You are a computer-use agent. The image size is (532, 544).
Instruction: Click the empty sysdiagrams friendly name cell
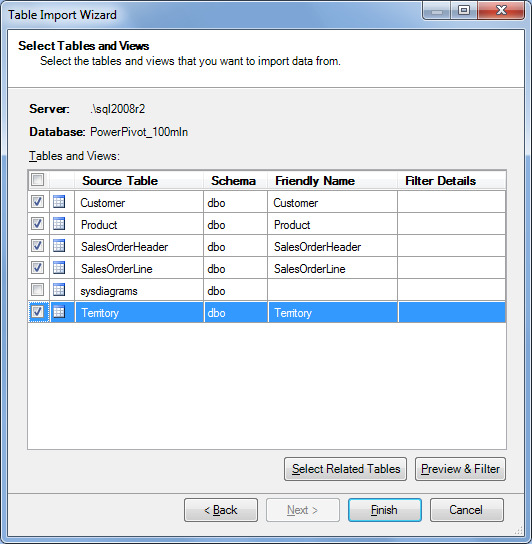click(x=332, y=290)
